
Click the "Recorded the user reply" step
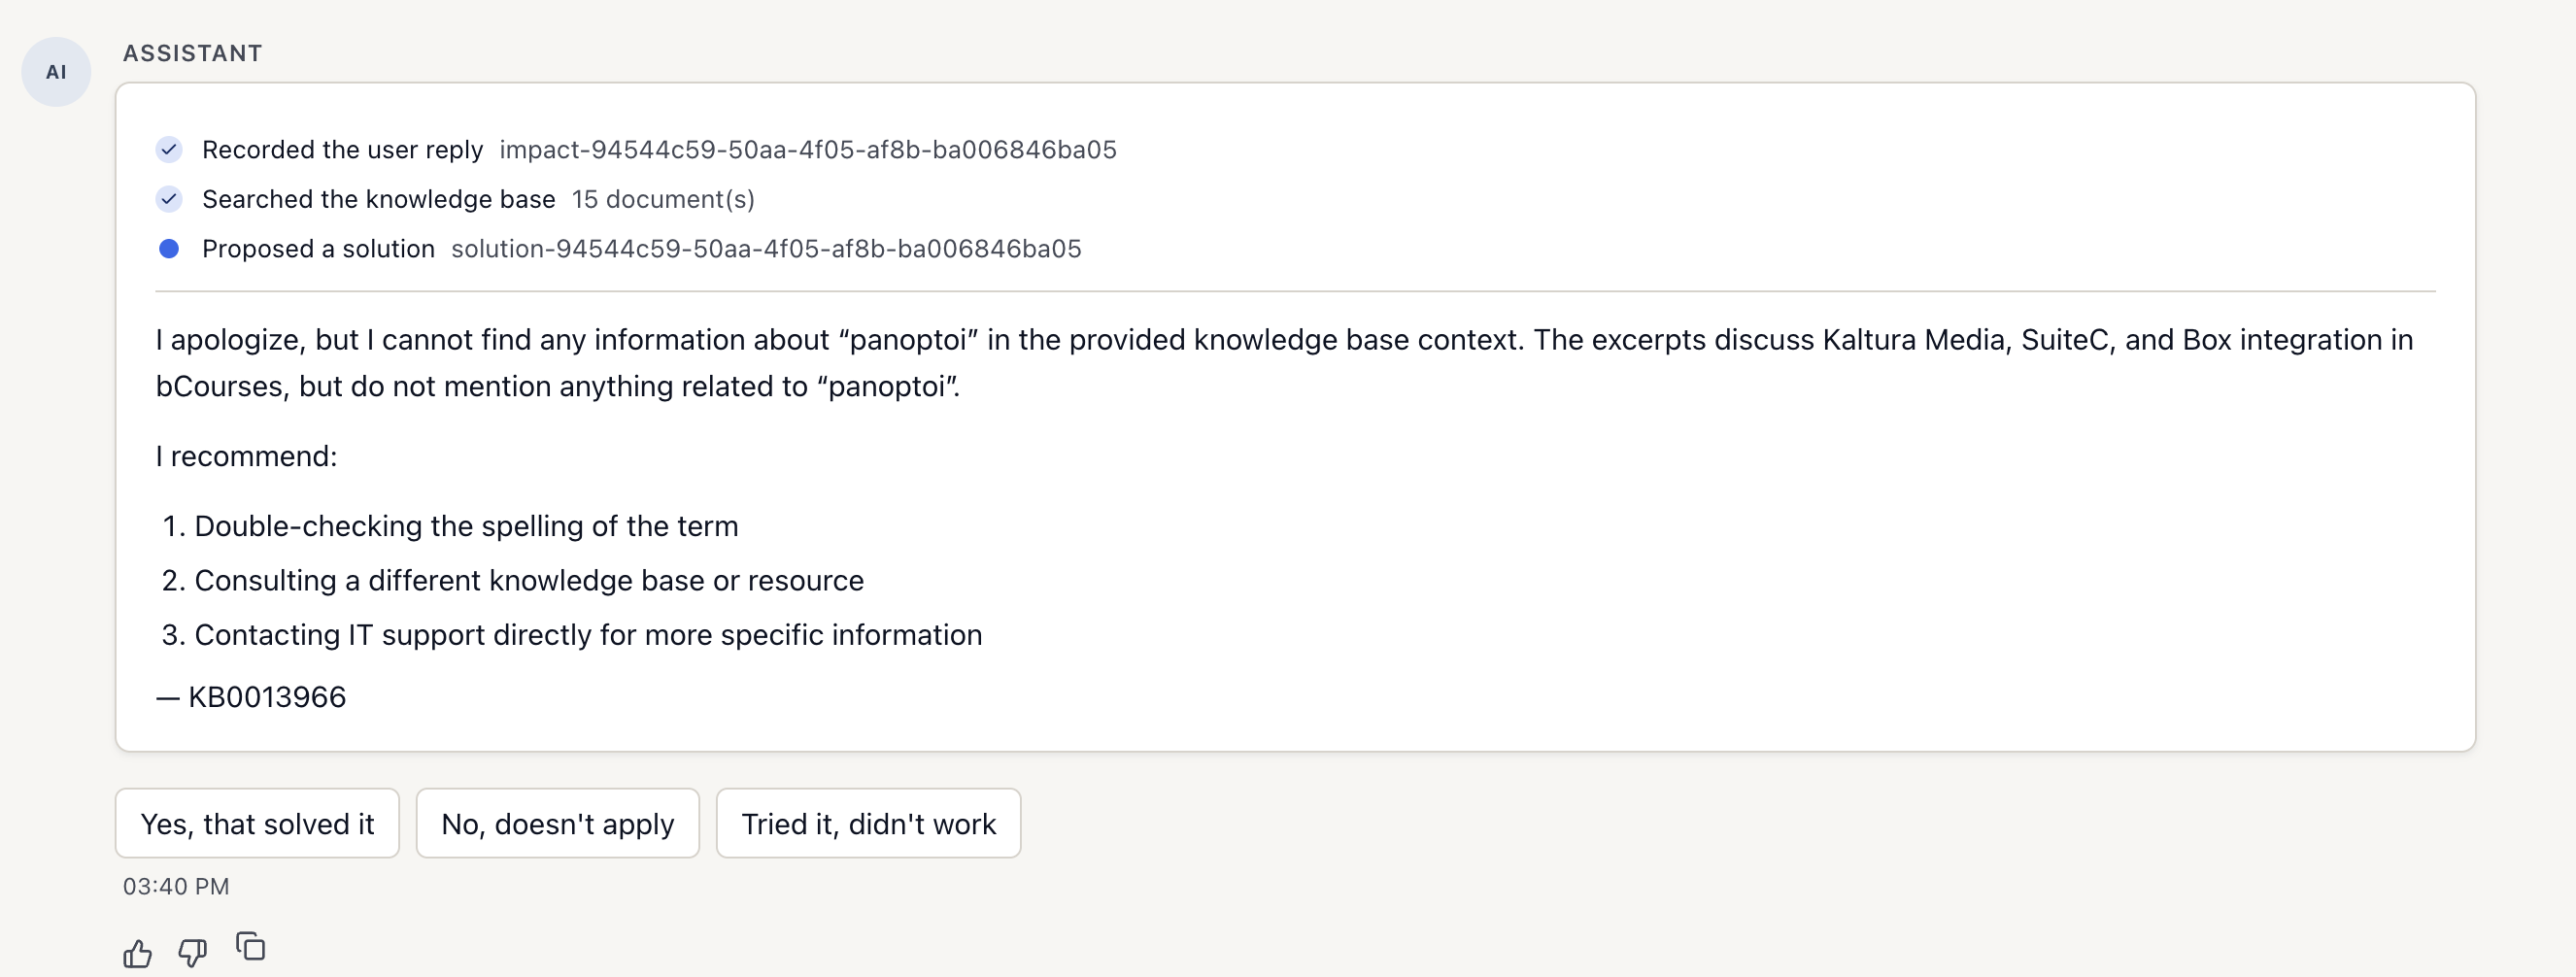(x=342, y=150)
